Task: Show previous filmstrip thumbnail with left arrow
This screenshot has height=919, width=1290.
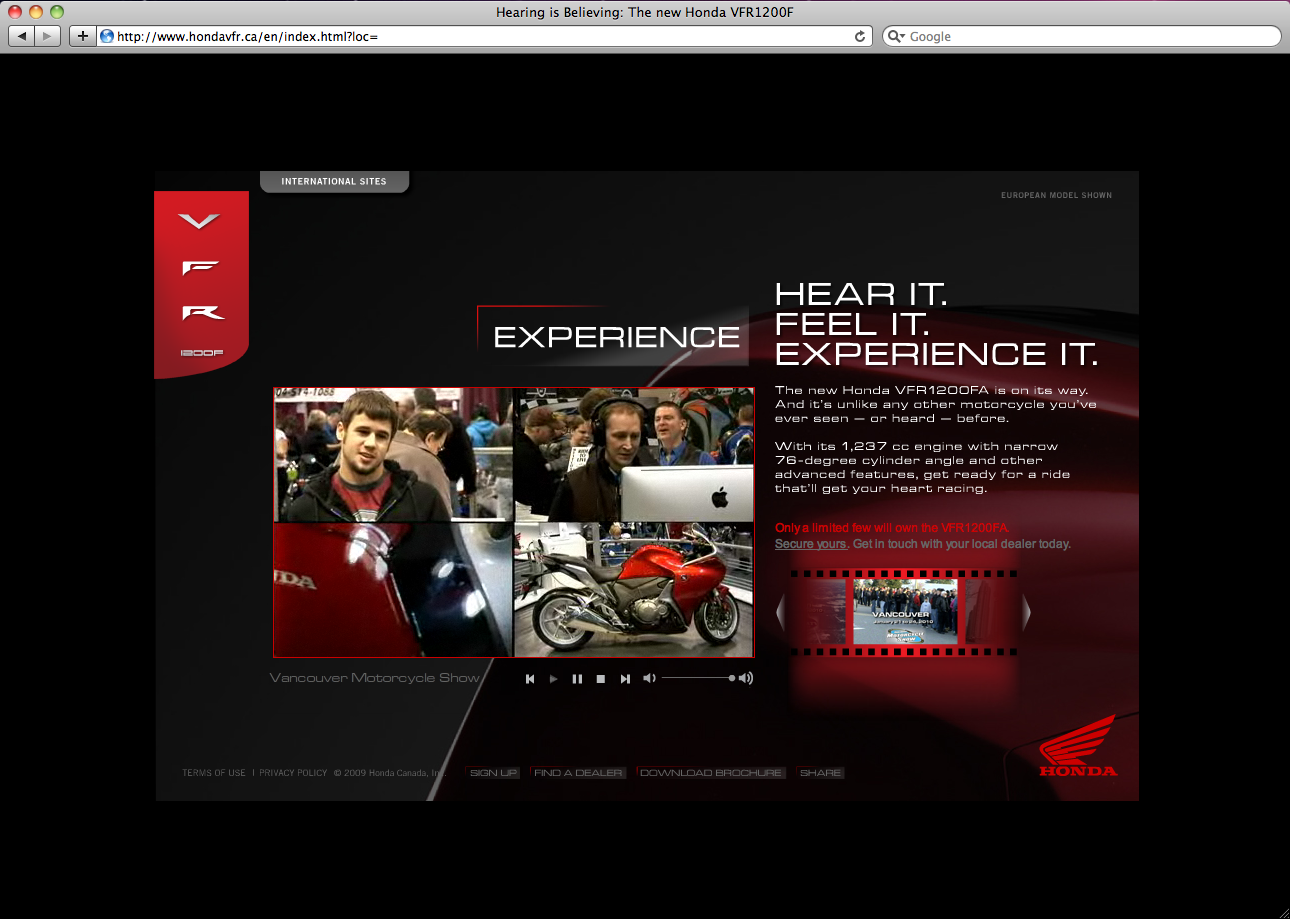Action: click(781, 612)
